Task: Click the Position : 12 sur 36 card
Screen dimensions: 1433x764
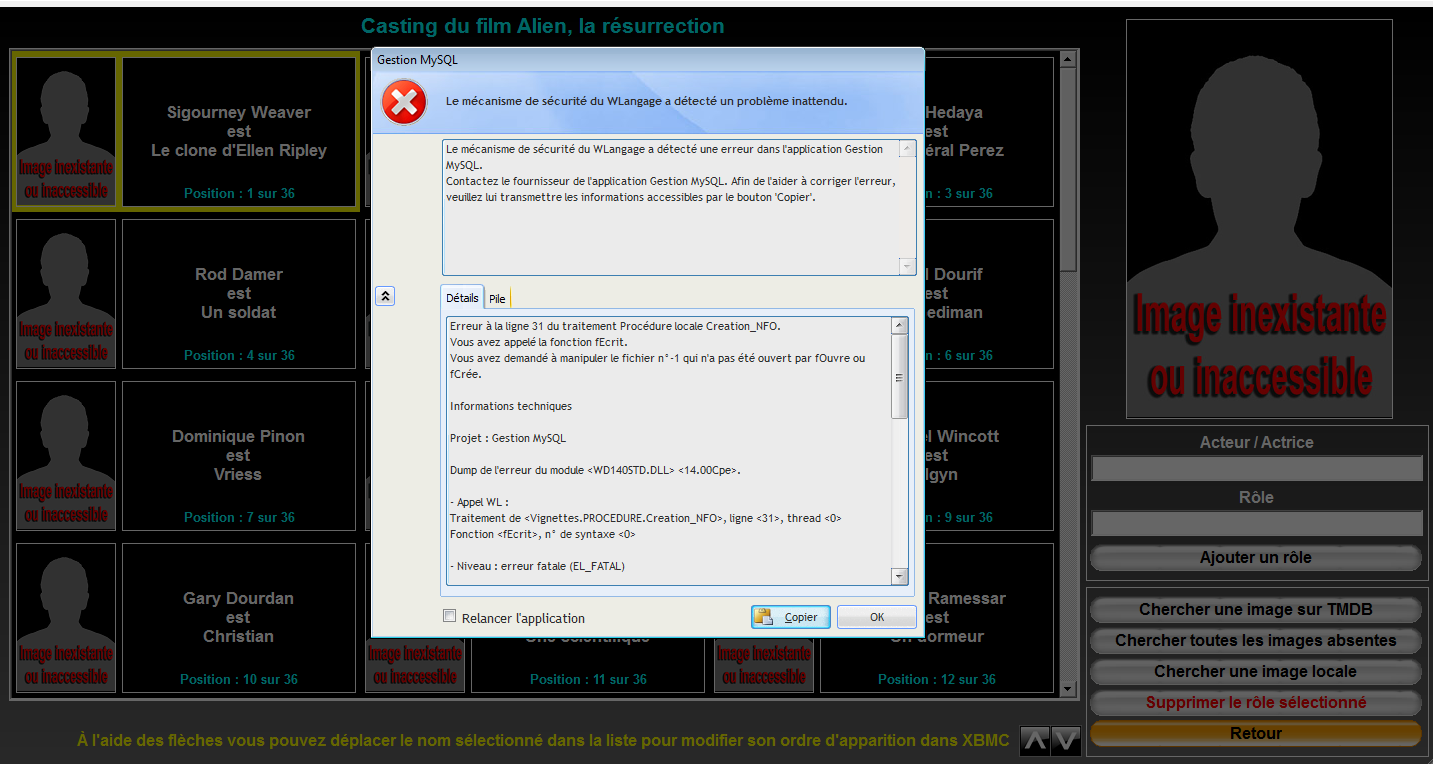Action: coord(937,618)
